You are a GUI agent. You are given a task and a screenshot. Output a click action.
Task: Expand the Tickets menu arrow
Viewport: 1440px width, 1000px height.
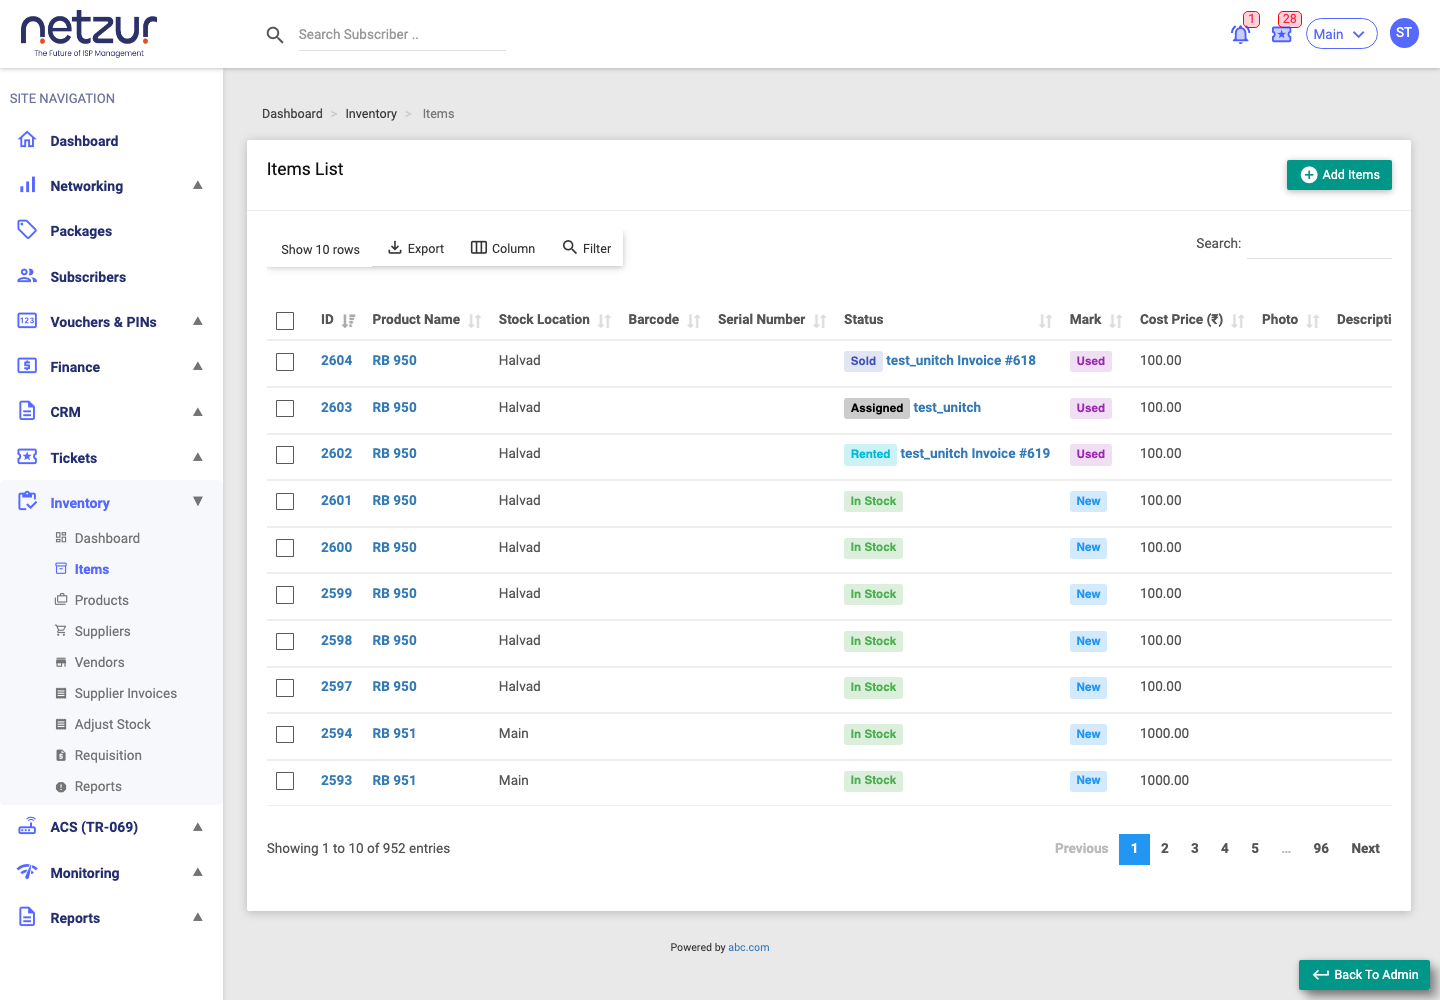coord(198,457)
